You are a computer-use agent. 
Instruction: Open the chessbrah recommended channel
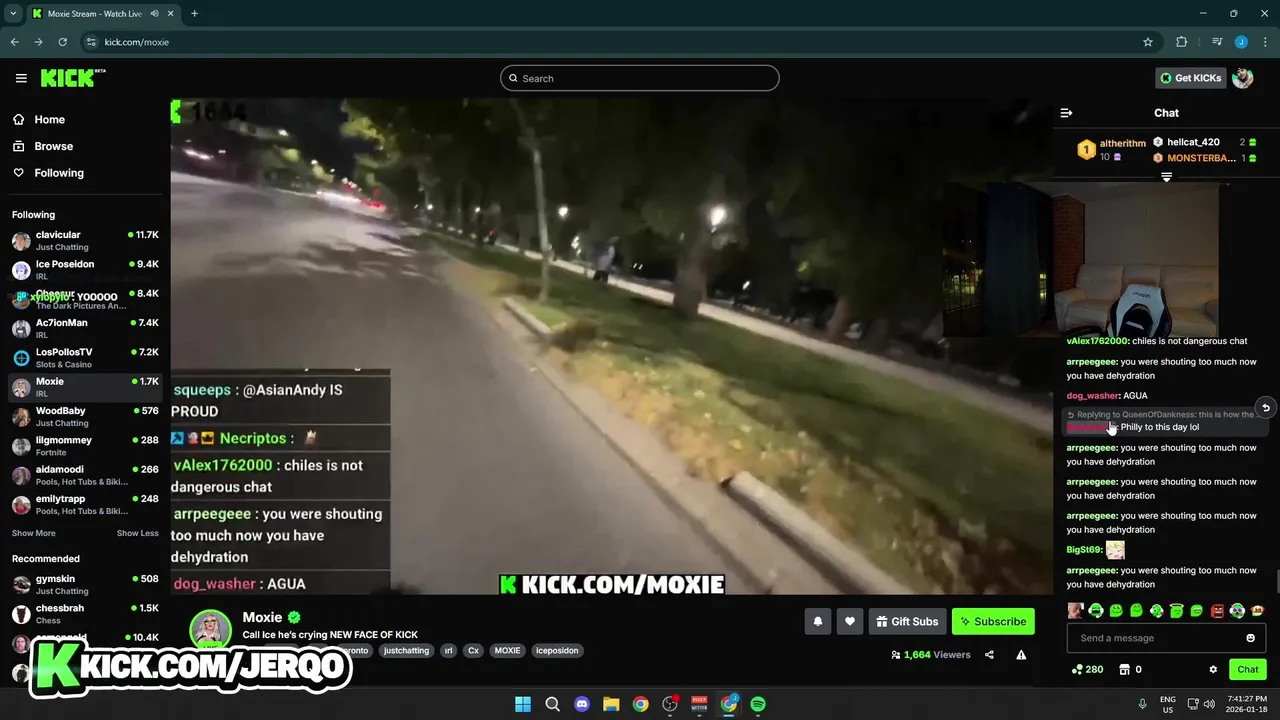click(85, 614)
